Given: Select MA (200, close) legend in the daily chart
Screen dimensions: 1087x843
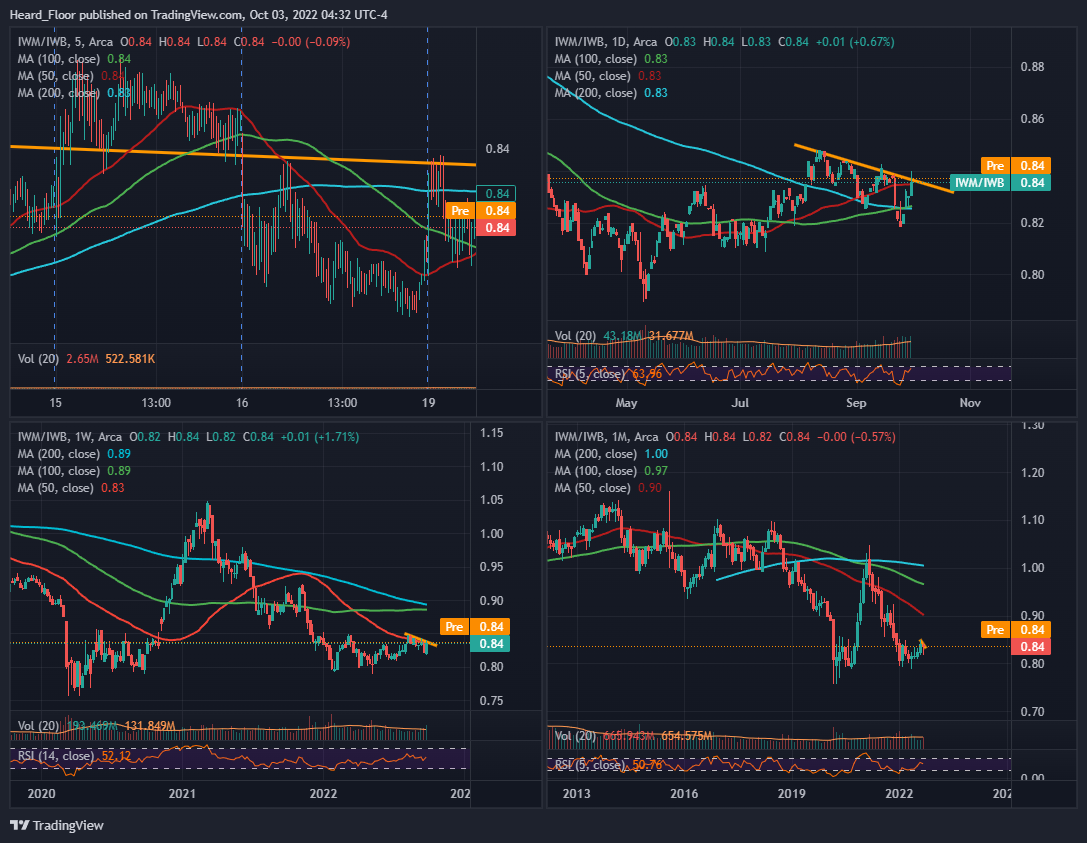Looking at the screenshot, I should (611, 93).
